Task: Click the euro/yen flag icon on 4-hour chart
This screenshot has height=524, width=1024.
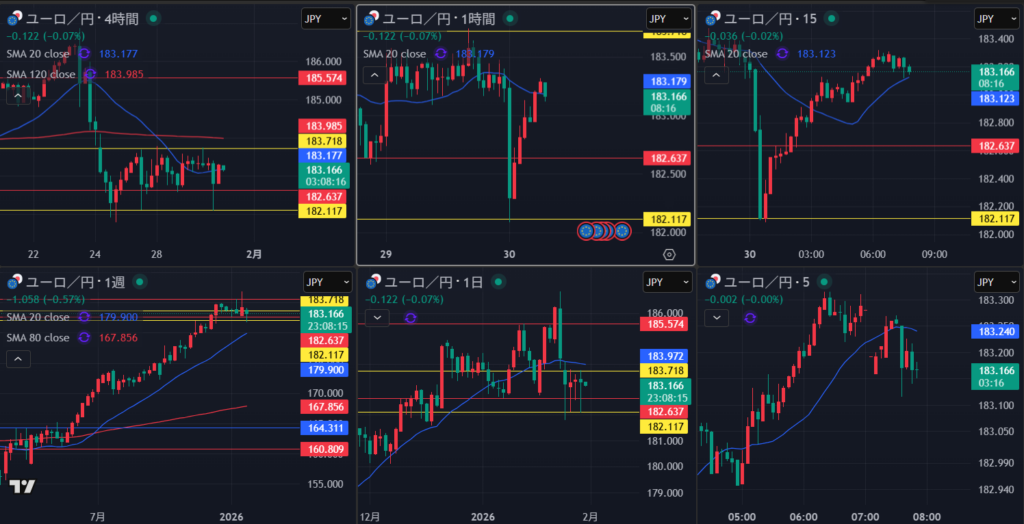Action: coord(15,18)
